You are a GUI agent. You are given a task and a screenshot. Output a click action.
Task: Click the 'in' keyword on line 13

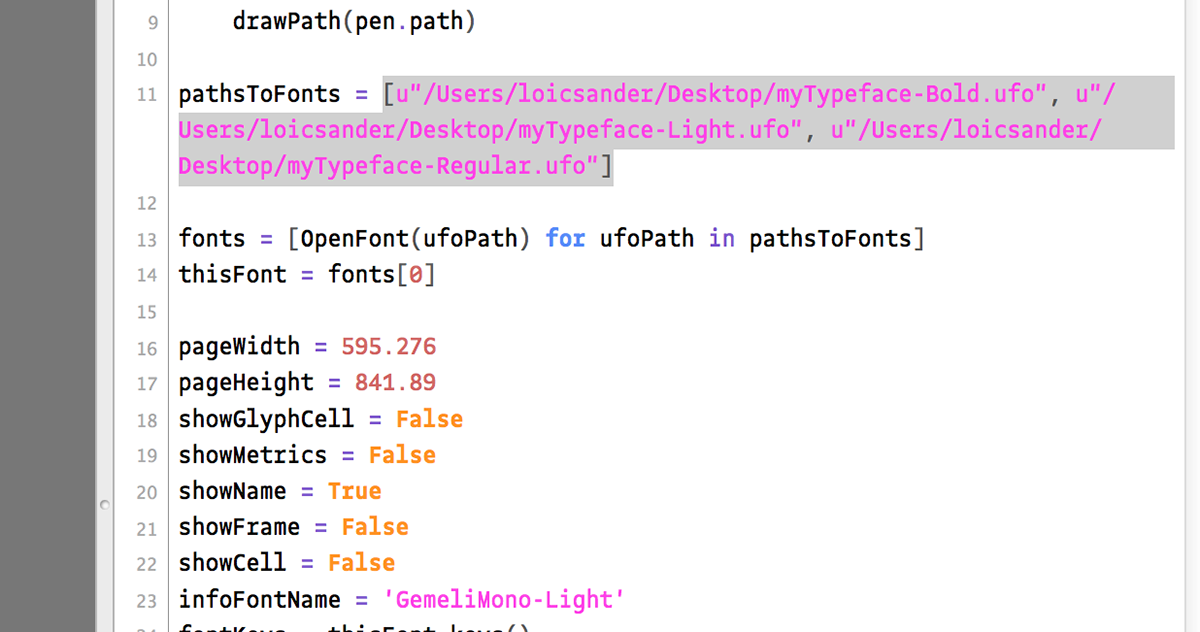pyautogui.click(x=721, y=239)
